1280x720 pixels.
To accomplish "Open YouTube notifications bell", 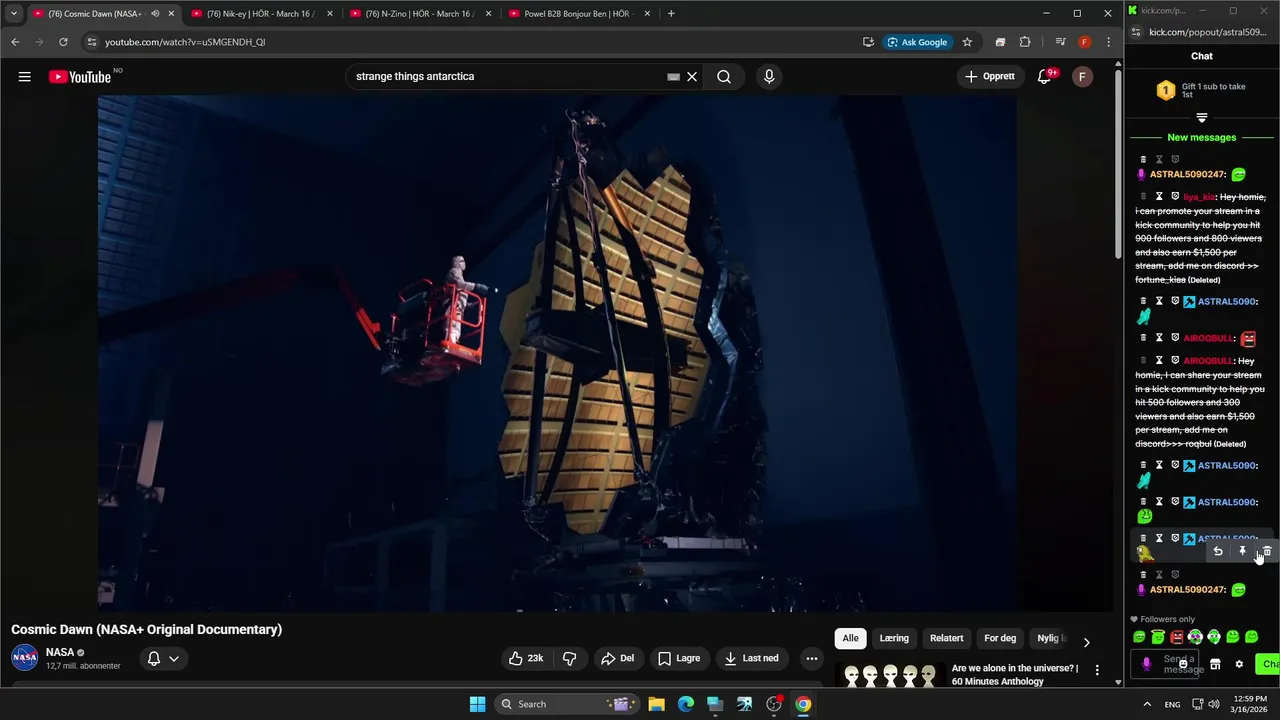I will pos(1044,77).
